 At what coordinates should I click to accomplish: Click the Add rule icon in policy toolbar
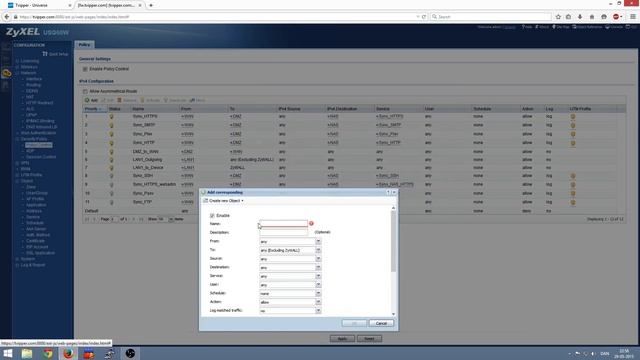pyautogui.click(x=87, y=100)
